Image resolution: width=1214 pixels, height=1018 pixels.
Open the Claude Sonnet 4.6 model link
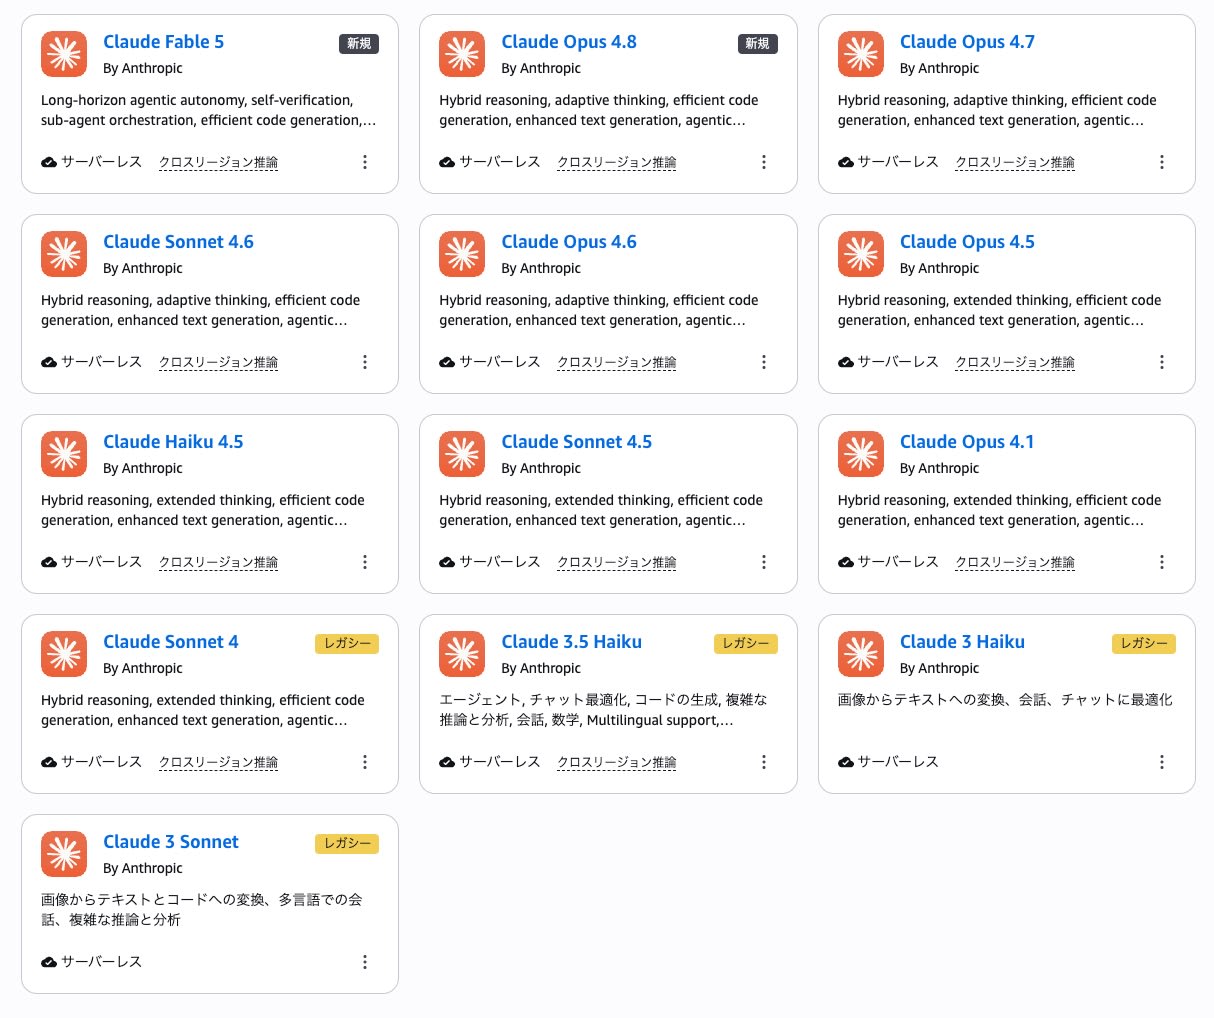tap(178, 242)
